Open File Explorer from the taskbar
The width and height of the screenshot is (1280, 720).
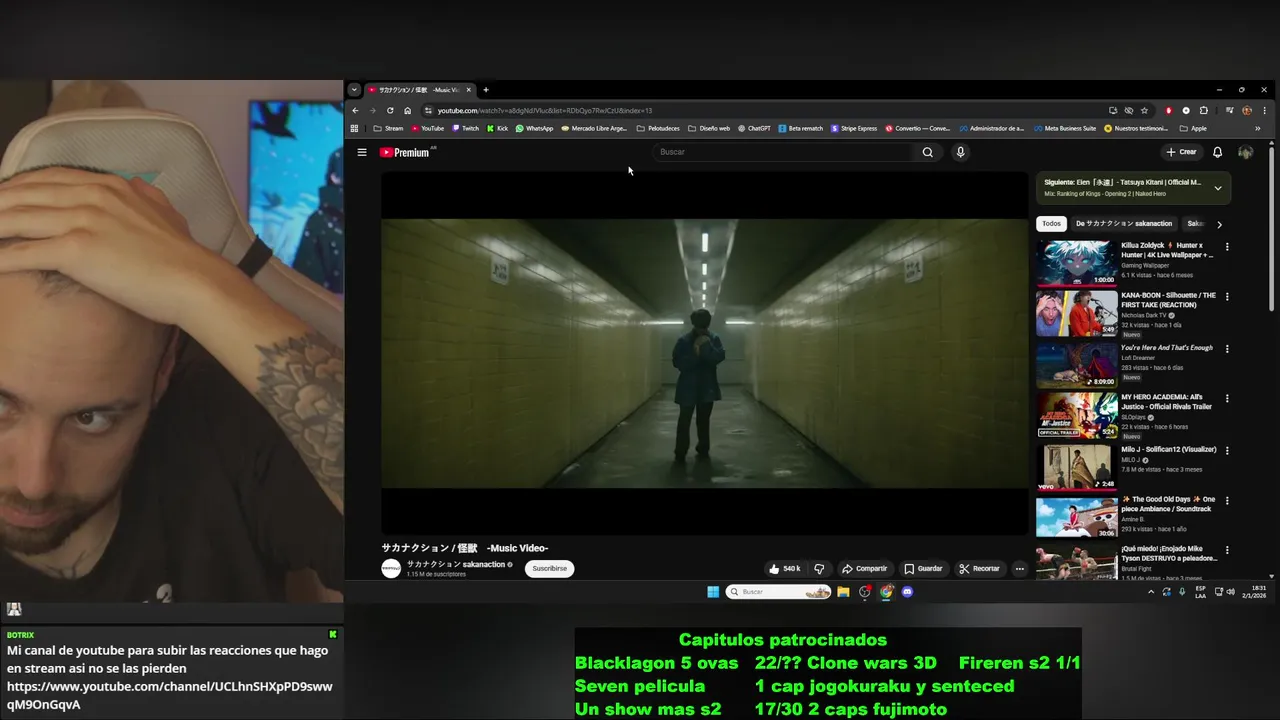[x=843, y=592]
